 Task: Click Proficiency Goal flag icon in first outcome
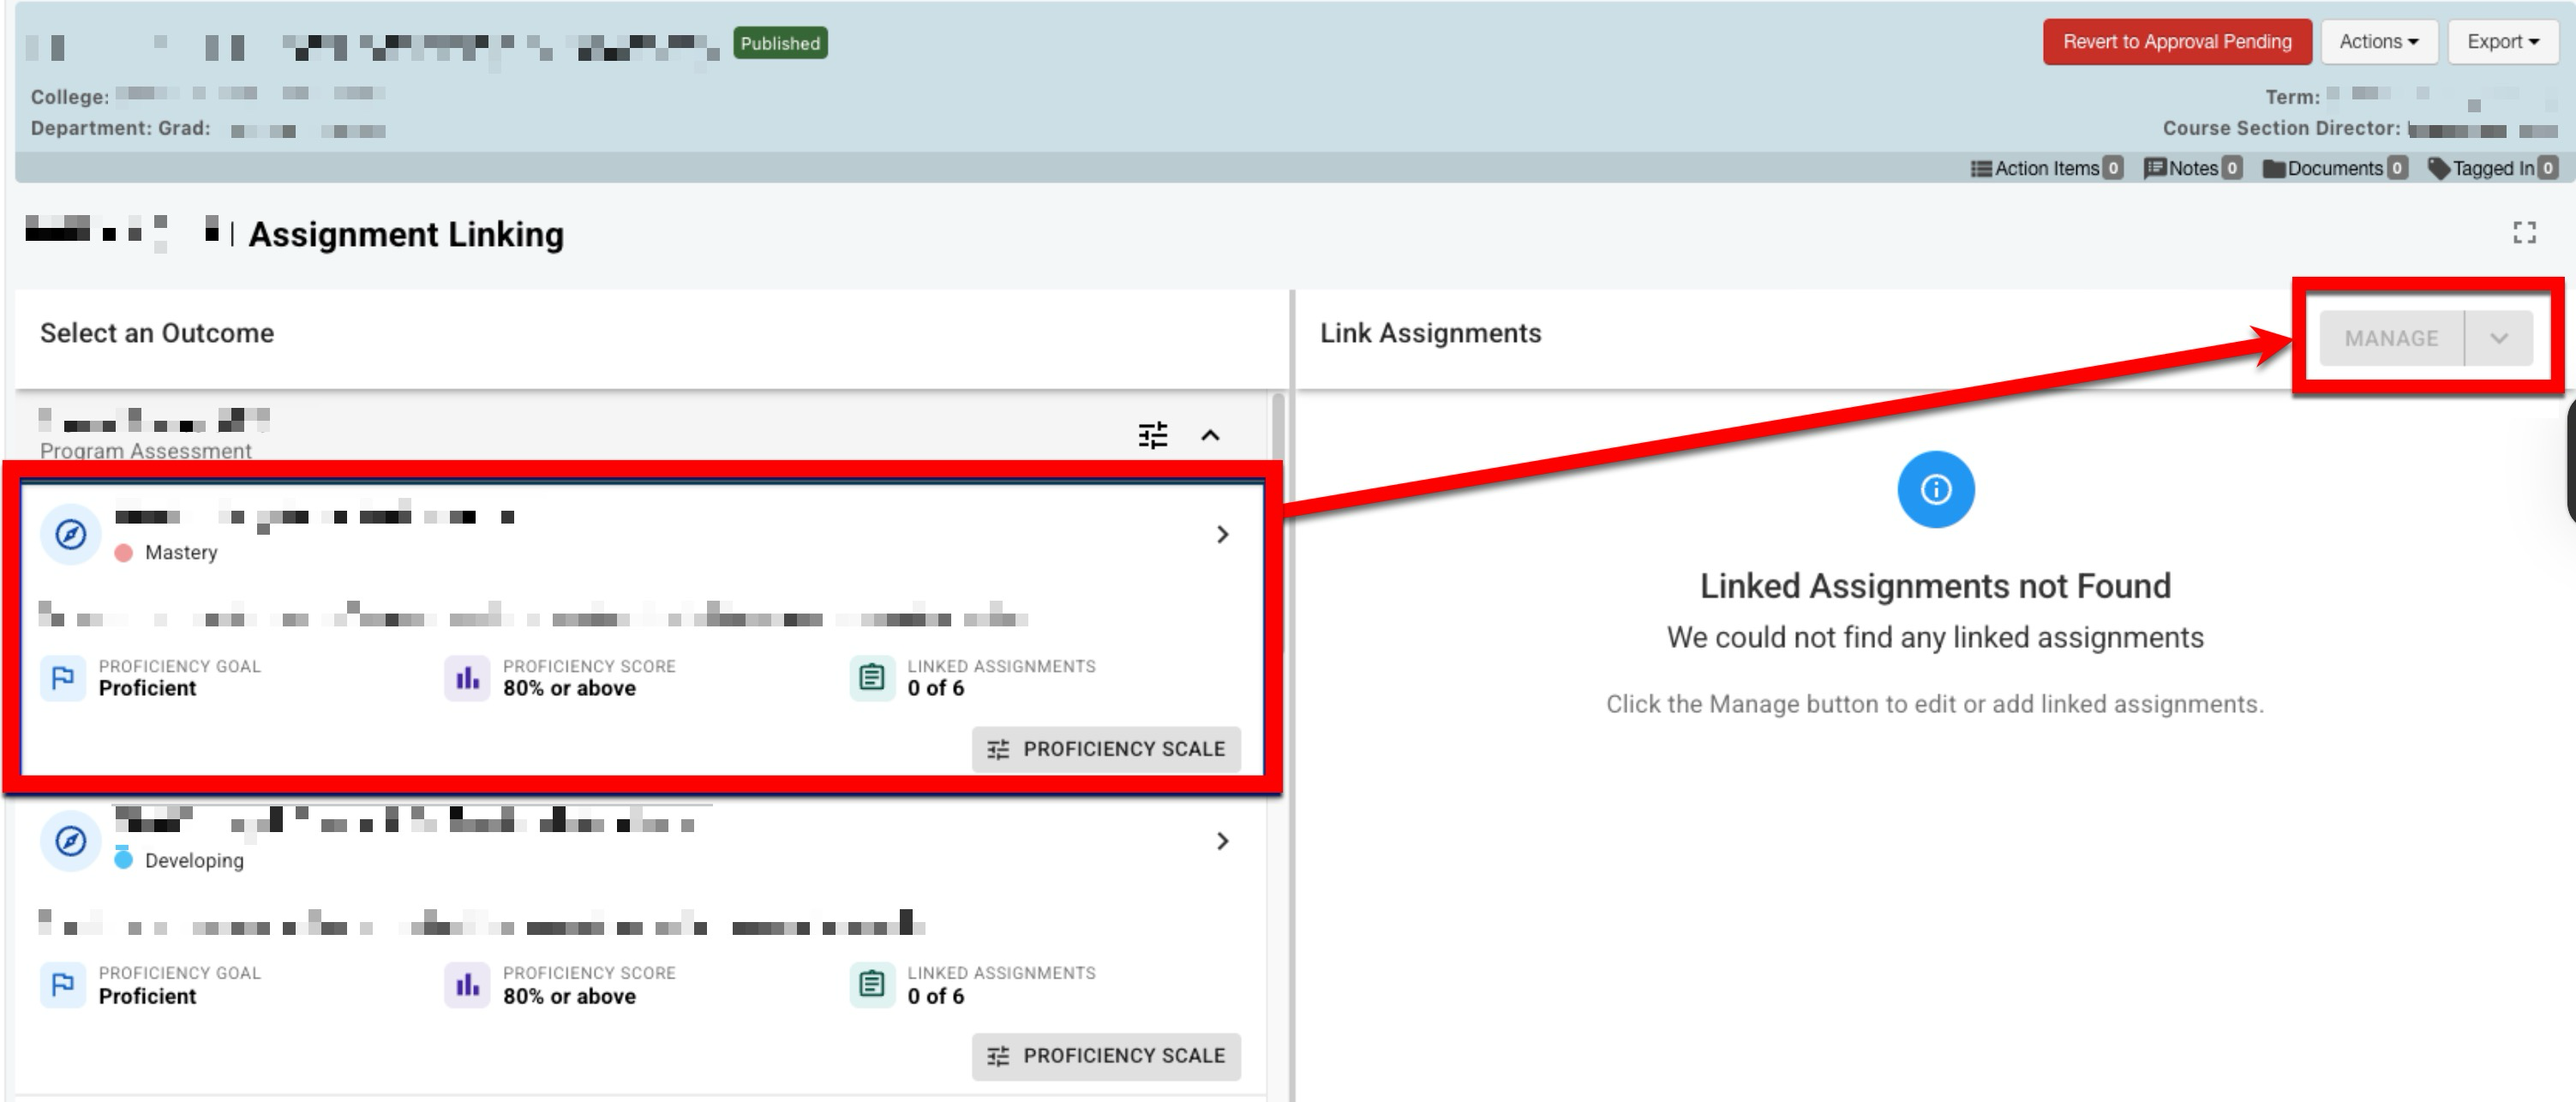(63, 678)
